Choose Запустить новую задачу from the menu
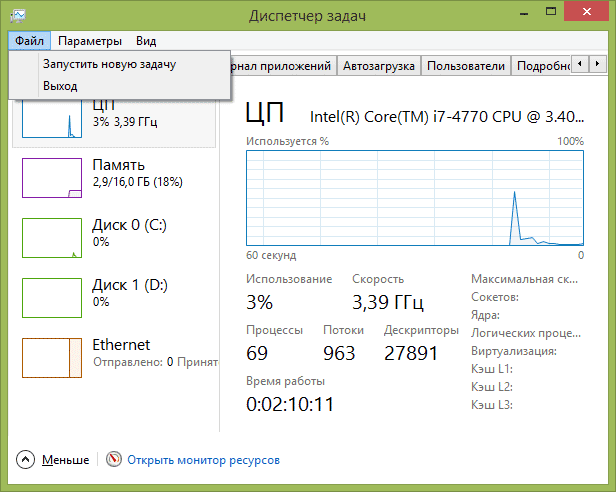Viewport: 616px width, 492px height. click(109, 64)
